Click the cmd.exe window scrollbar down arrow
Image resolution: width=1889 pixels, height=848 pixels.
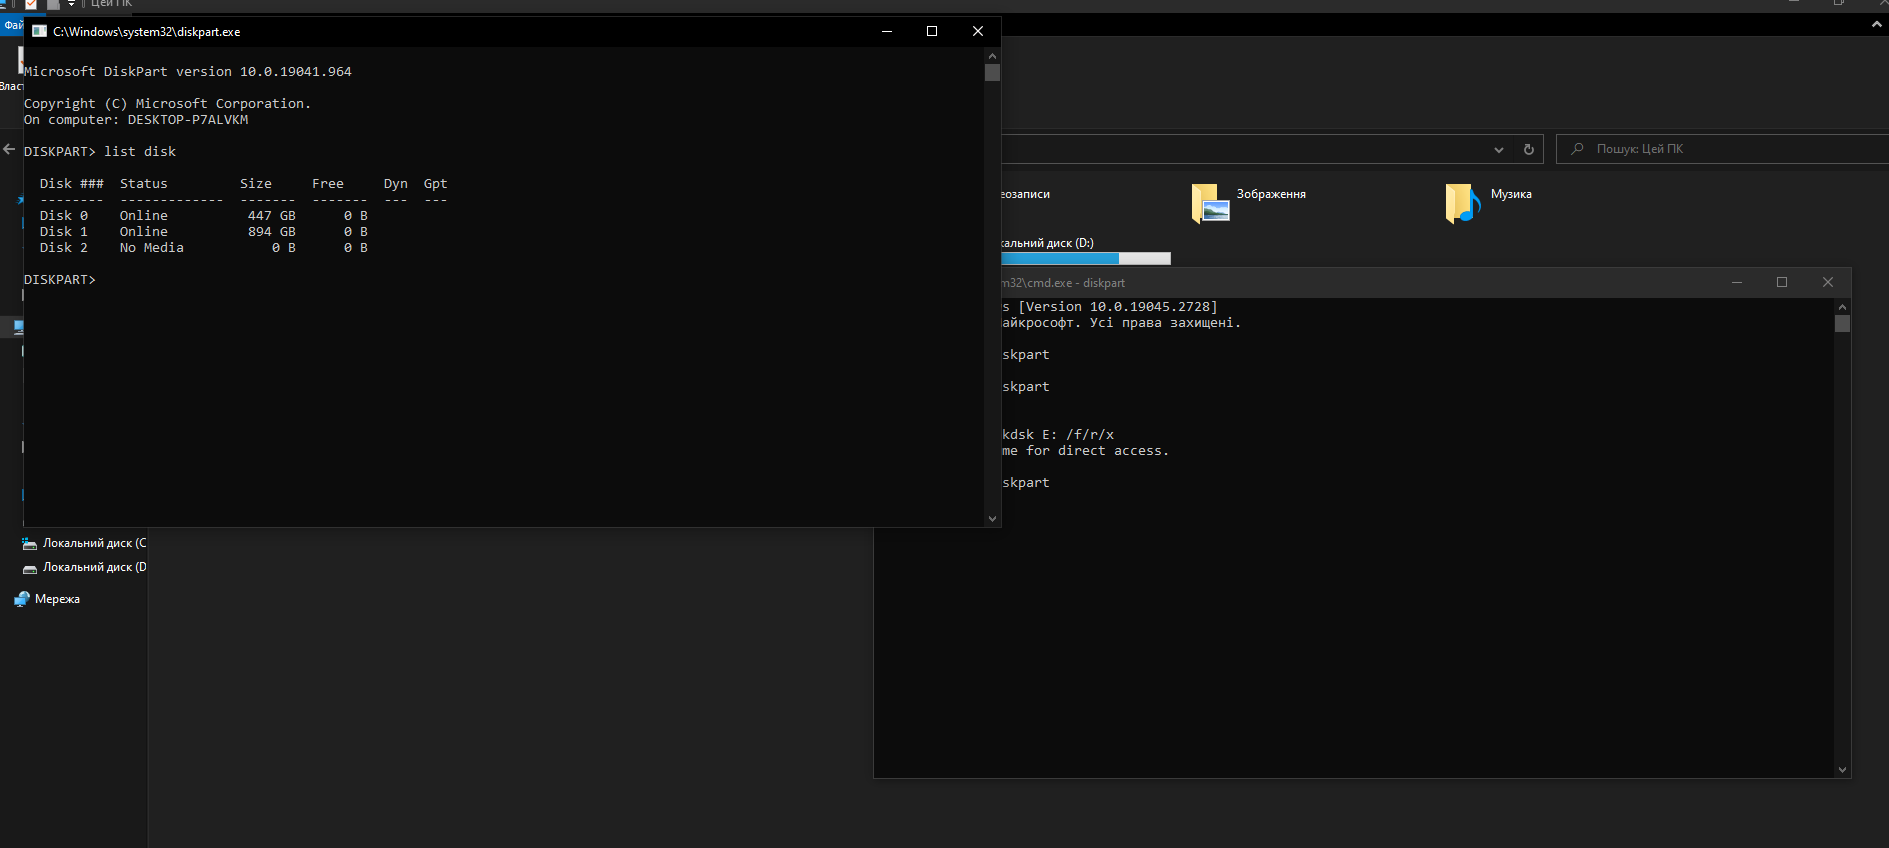pyautogui.click(x=1842, y=769)
